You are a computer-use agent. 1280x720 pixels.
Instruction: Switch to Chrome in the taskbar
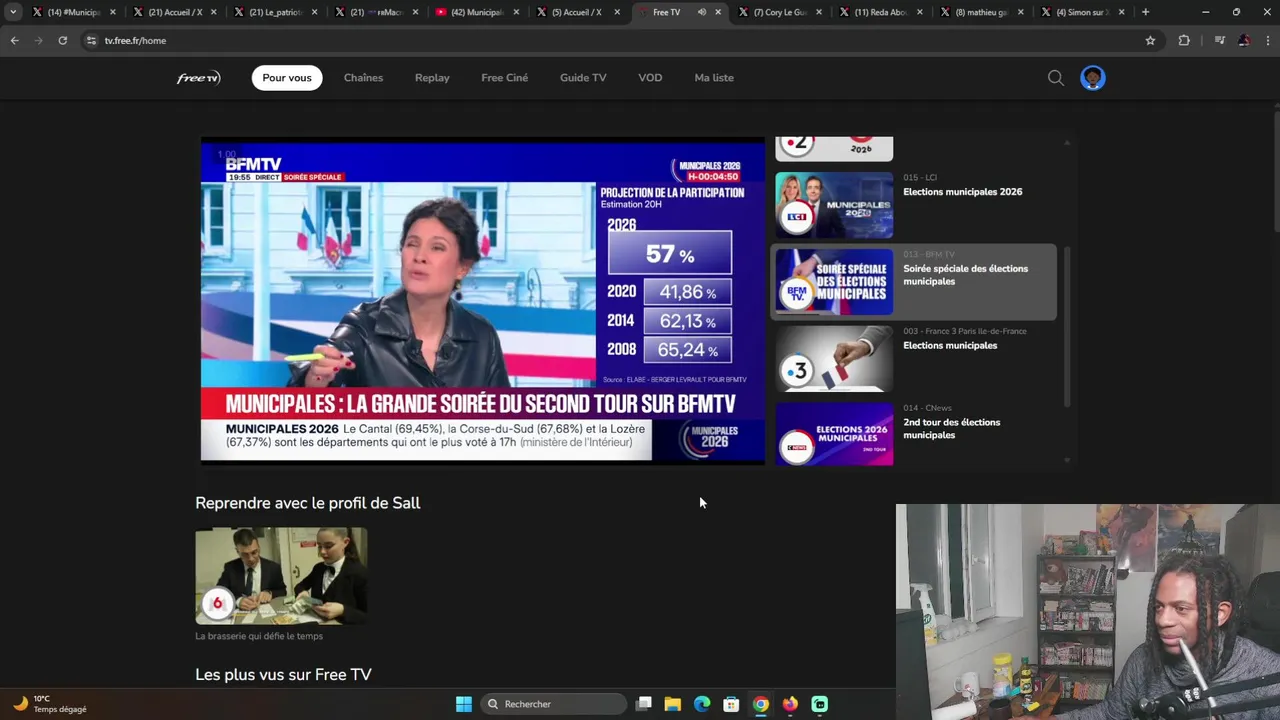pos(761,704)
